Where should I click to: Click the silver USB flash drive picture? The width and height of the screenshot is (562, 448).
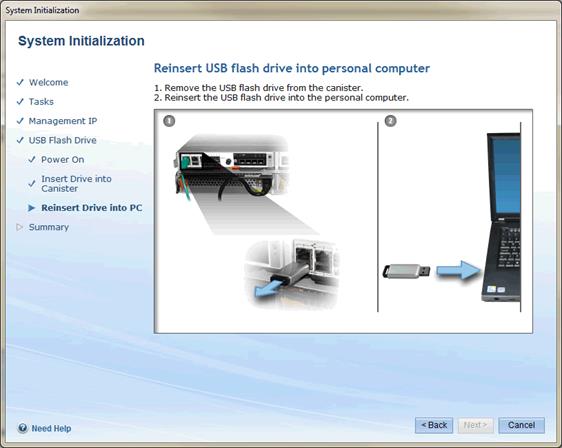[406, 271]
